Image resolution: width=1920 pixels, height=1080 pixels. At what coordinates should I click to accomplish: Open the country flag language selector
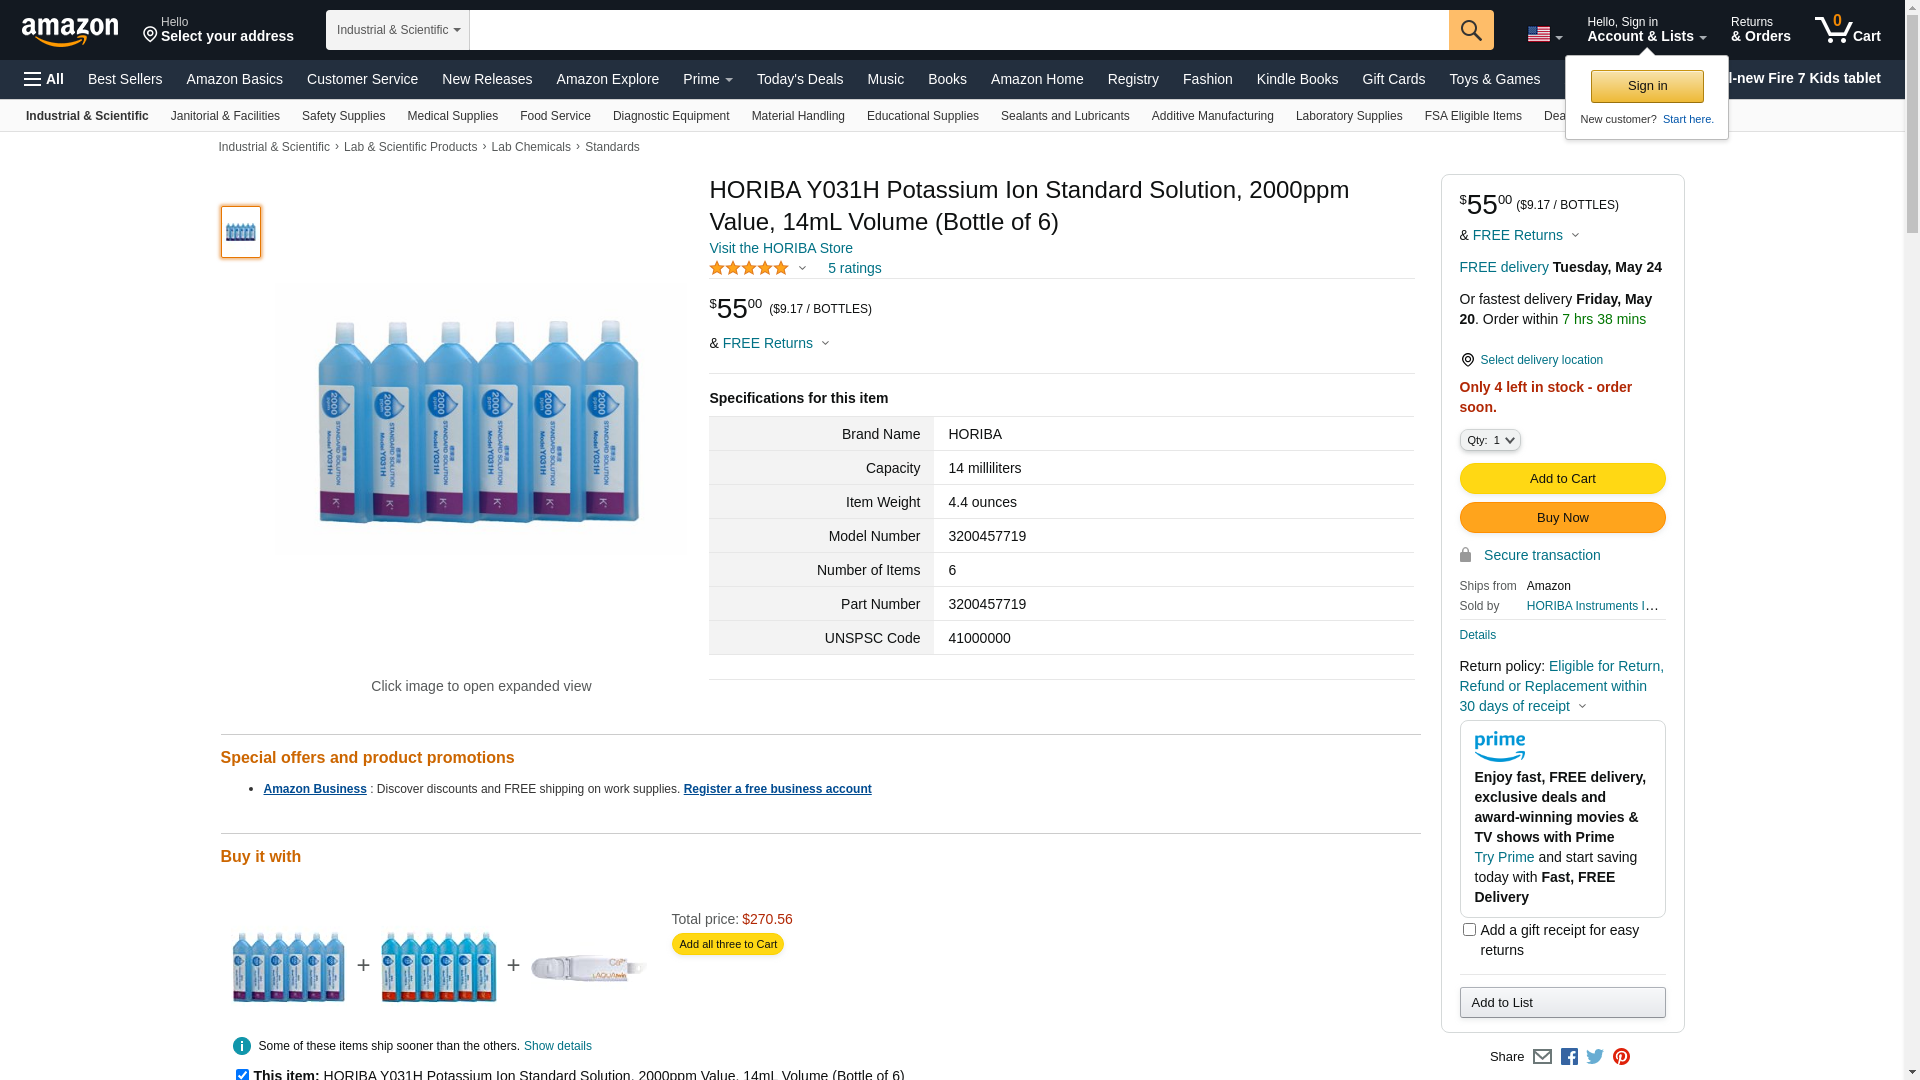(x=1544, y=34)
